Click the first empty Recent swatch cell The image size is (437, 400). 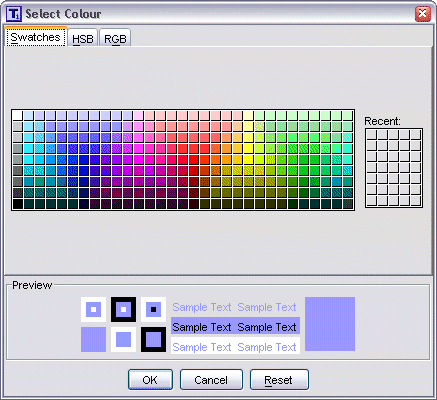[x=371, y=134]
